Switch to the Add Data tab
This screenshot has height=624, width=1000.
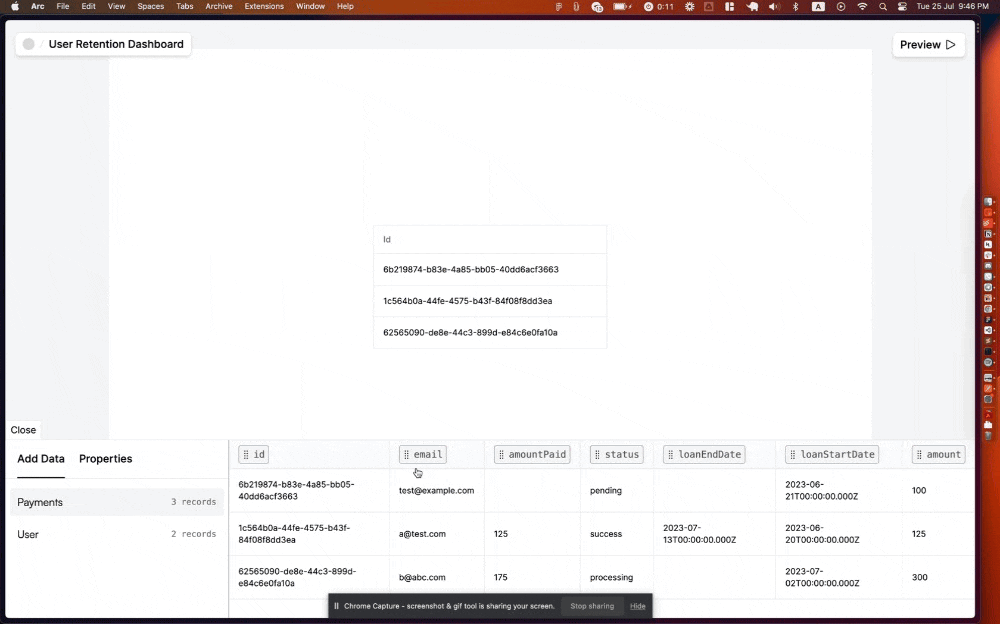point(41,459)
